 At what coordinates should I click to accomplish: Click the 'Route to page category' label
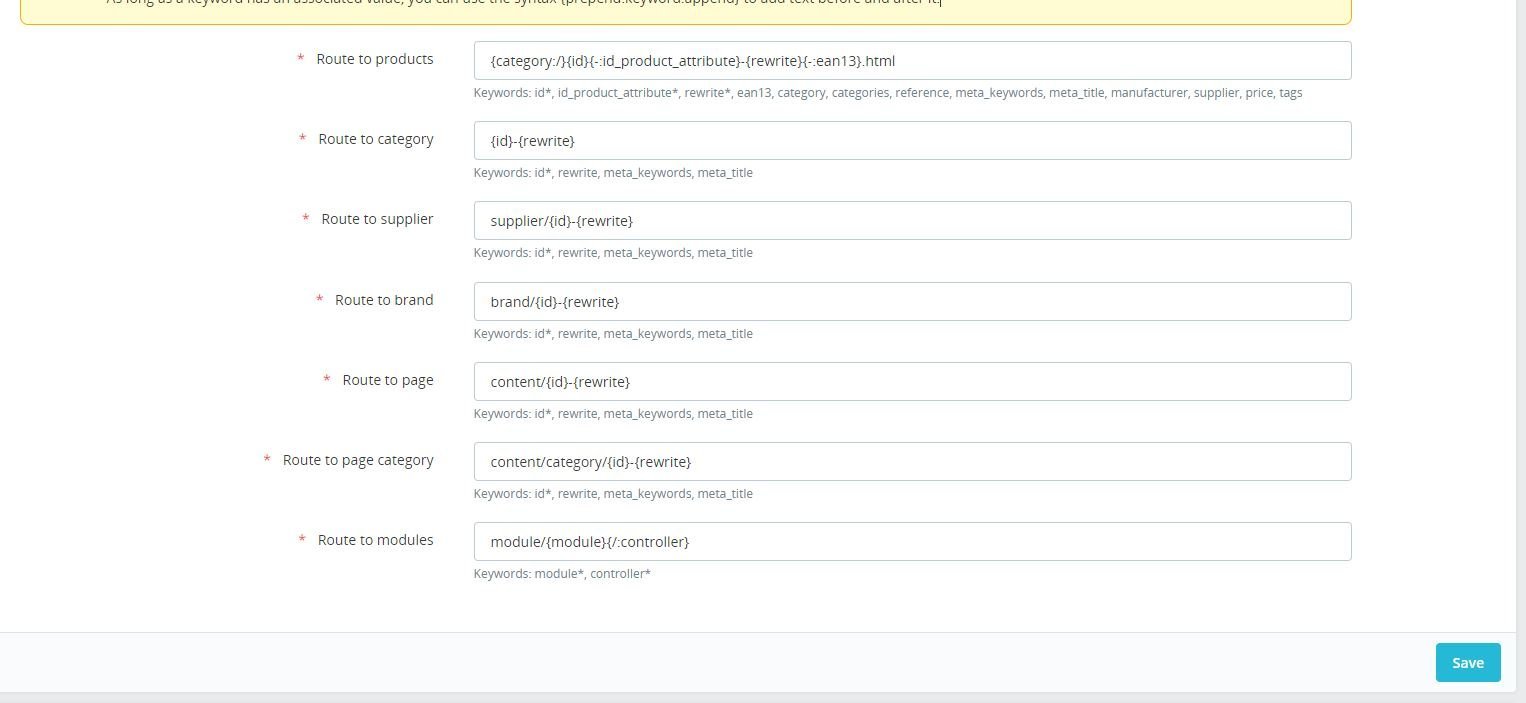tap(358, 460)
